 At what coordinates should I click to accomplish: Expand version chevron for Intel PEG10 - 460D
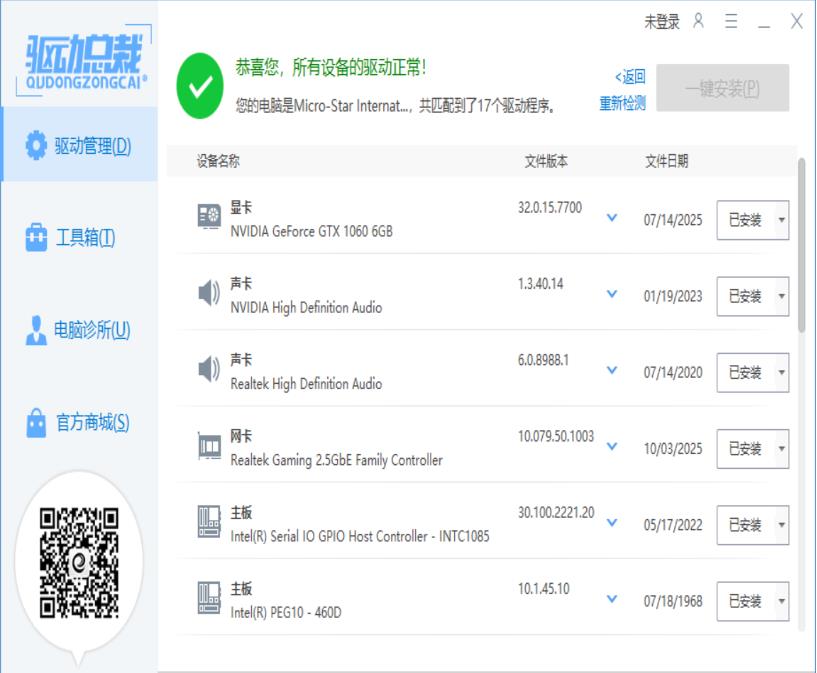(x=612, y=599)
